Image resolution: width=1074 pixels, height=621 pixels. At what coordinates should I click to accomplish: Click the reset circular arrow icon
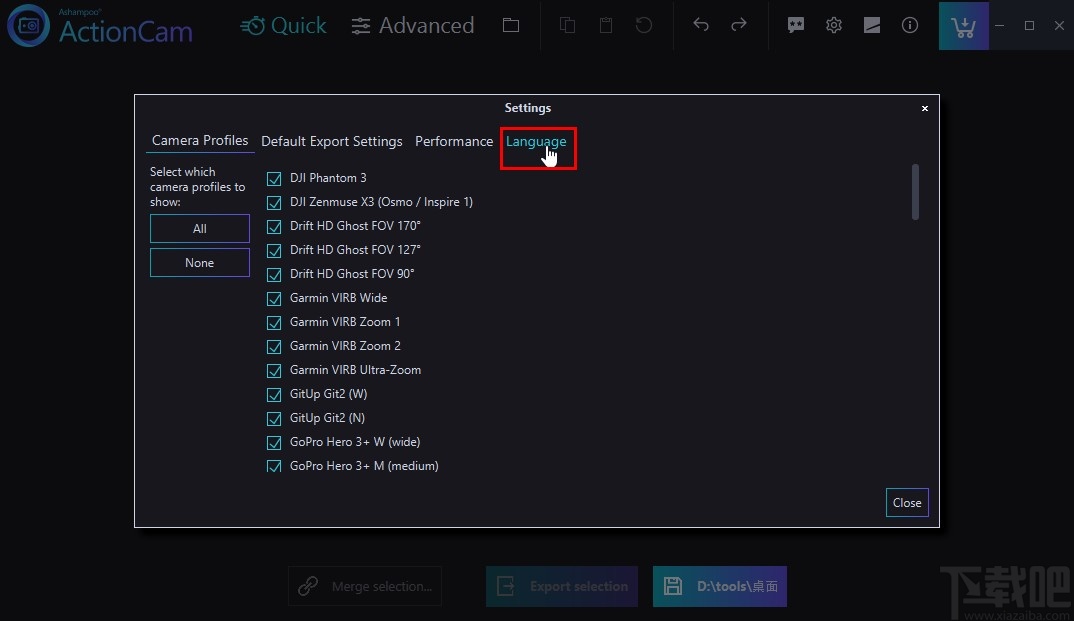(644, 25)
